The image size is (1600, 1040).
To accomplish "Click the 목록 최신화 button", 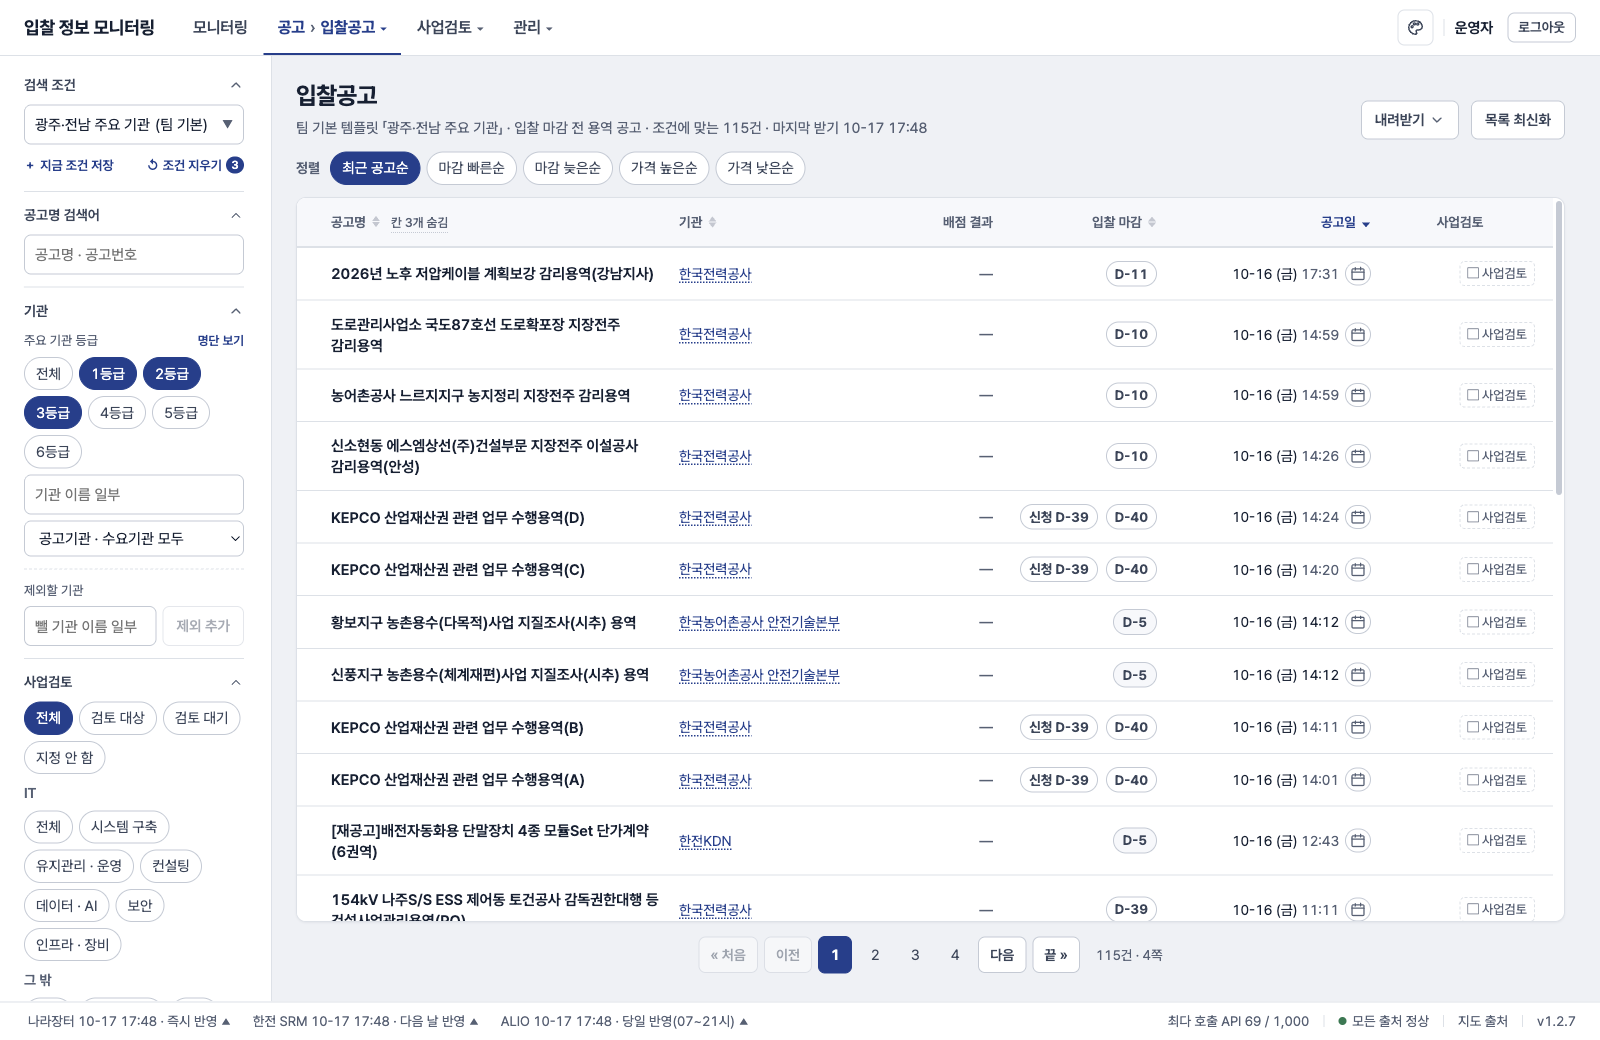I will click(x=1517, y=120).
